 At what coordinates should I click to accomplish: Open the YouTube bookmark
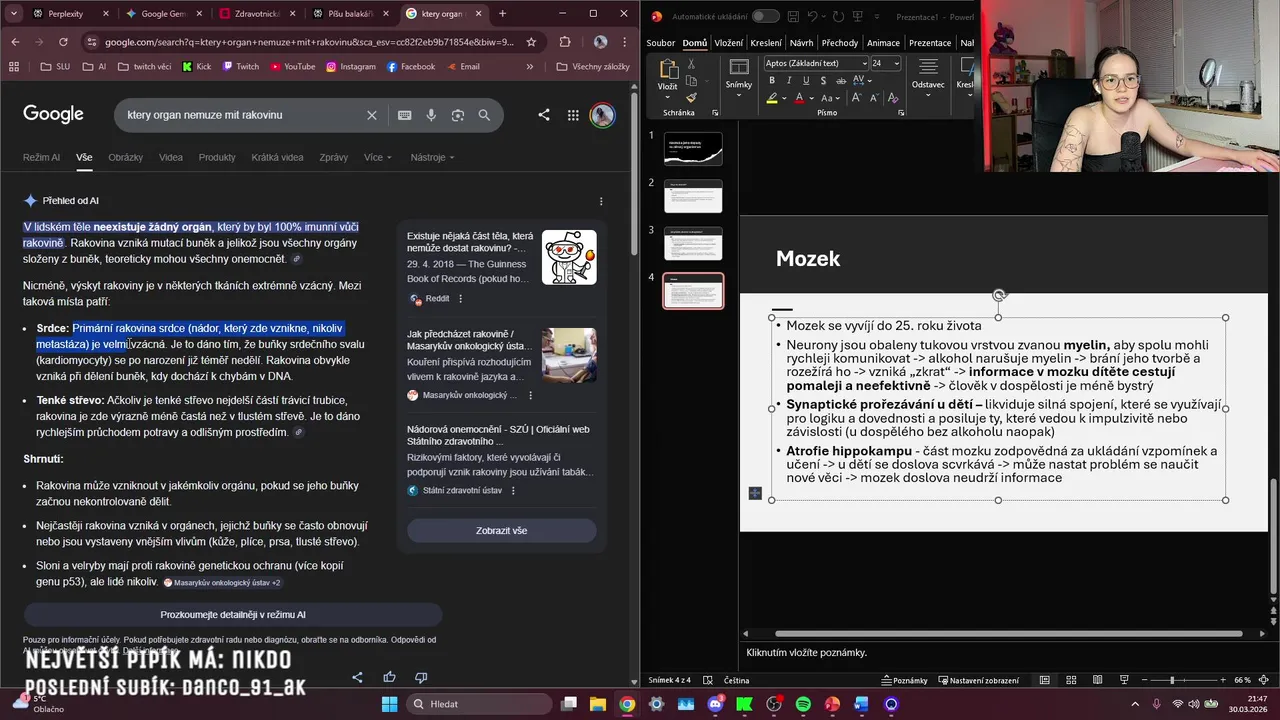pos(292,67)
